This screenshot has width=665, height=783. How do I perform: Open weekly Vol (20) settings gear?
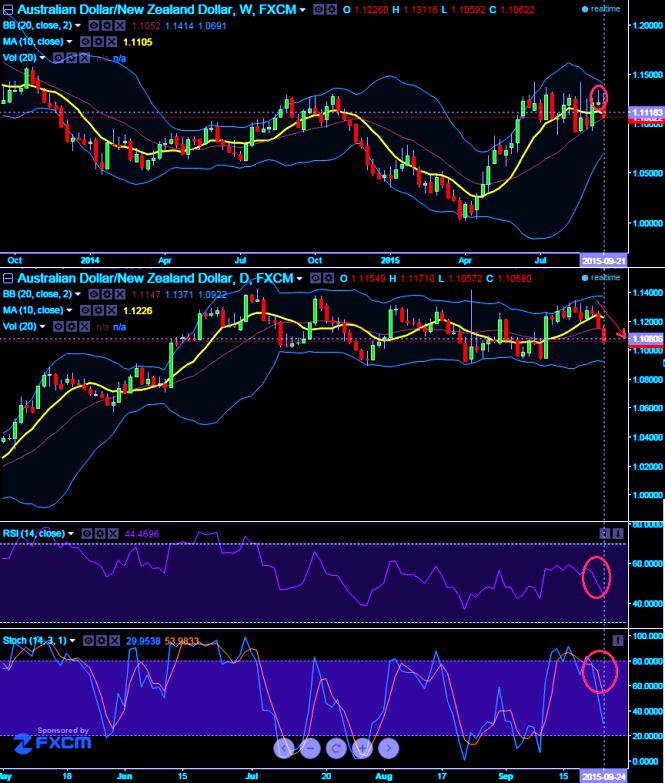coord(71,58)
